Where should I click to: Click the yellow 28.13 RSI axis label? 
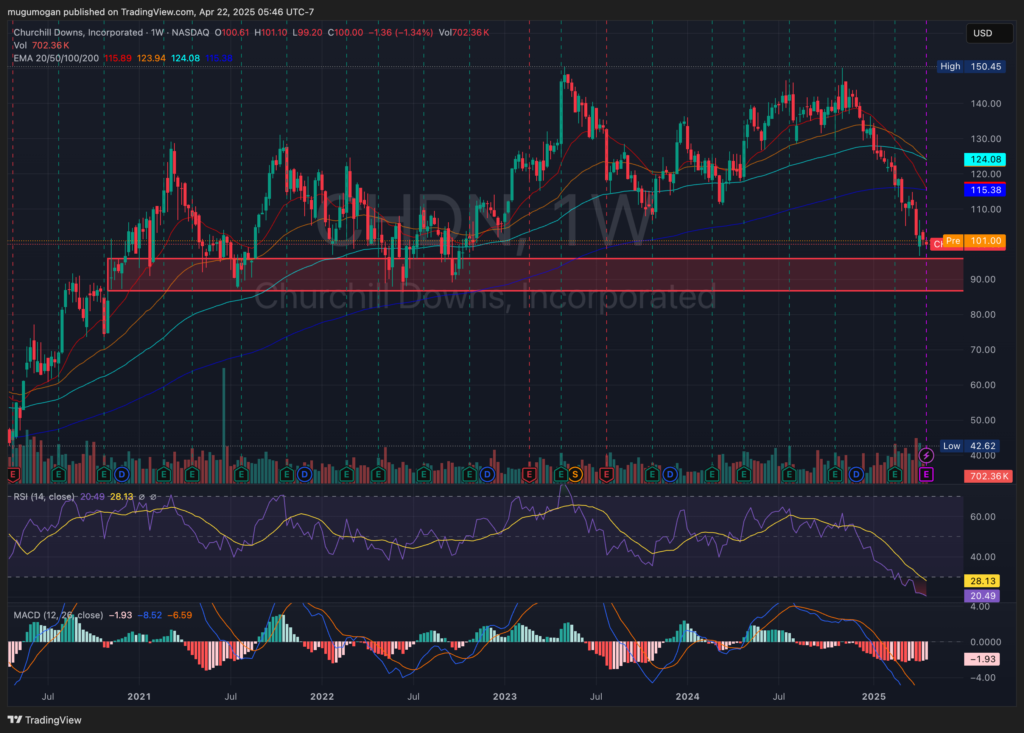982,581
